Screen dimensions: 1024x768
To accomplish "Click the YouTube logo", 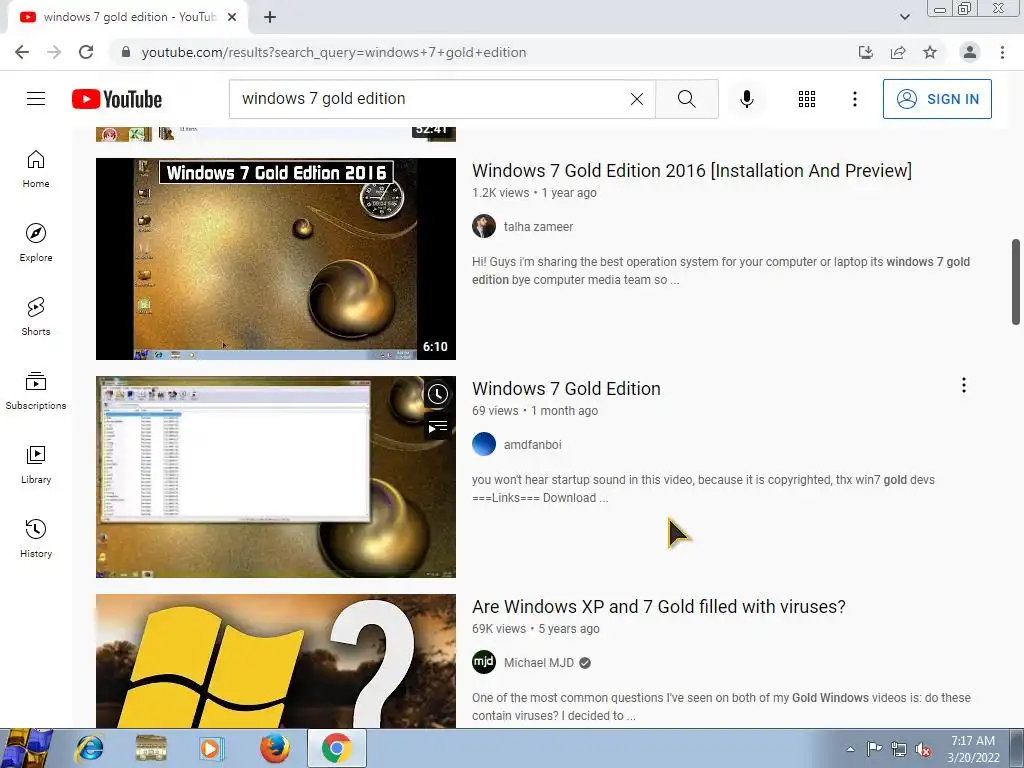I will tap(117, 99).
